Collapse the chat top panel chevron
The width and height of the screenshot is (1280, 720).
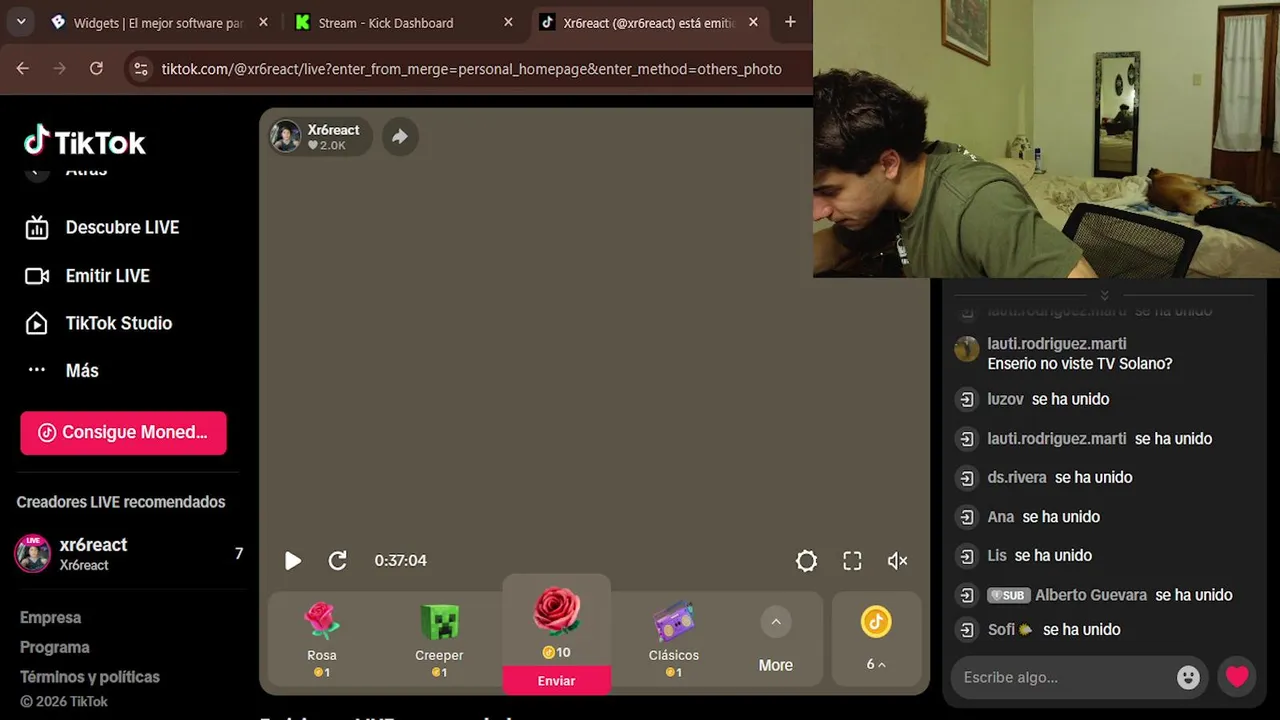pyautogui.click(x=1104, y=295)
